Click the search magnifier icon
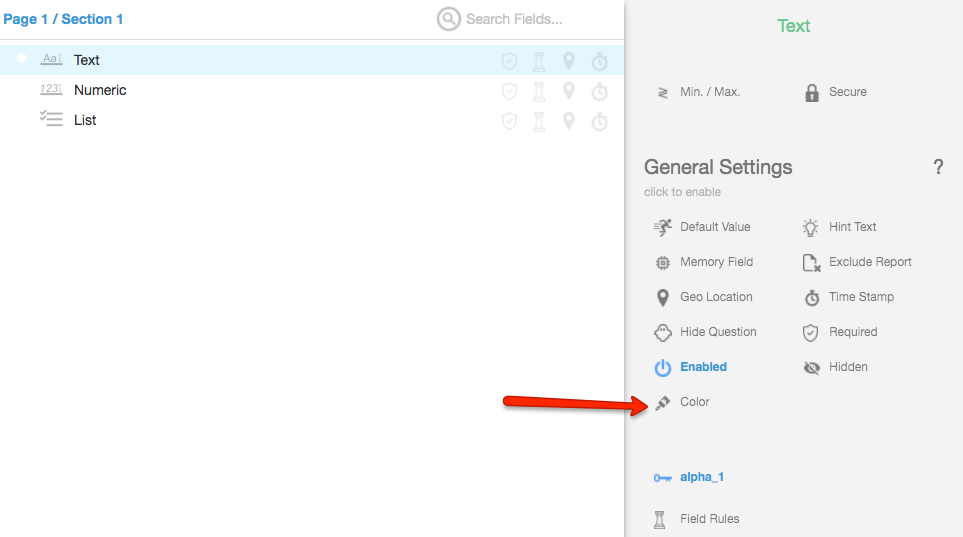Viewport: 963px width, 537px height. click(x=449, y=19)
